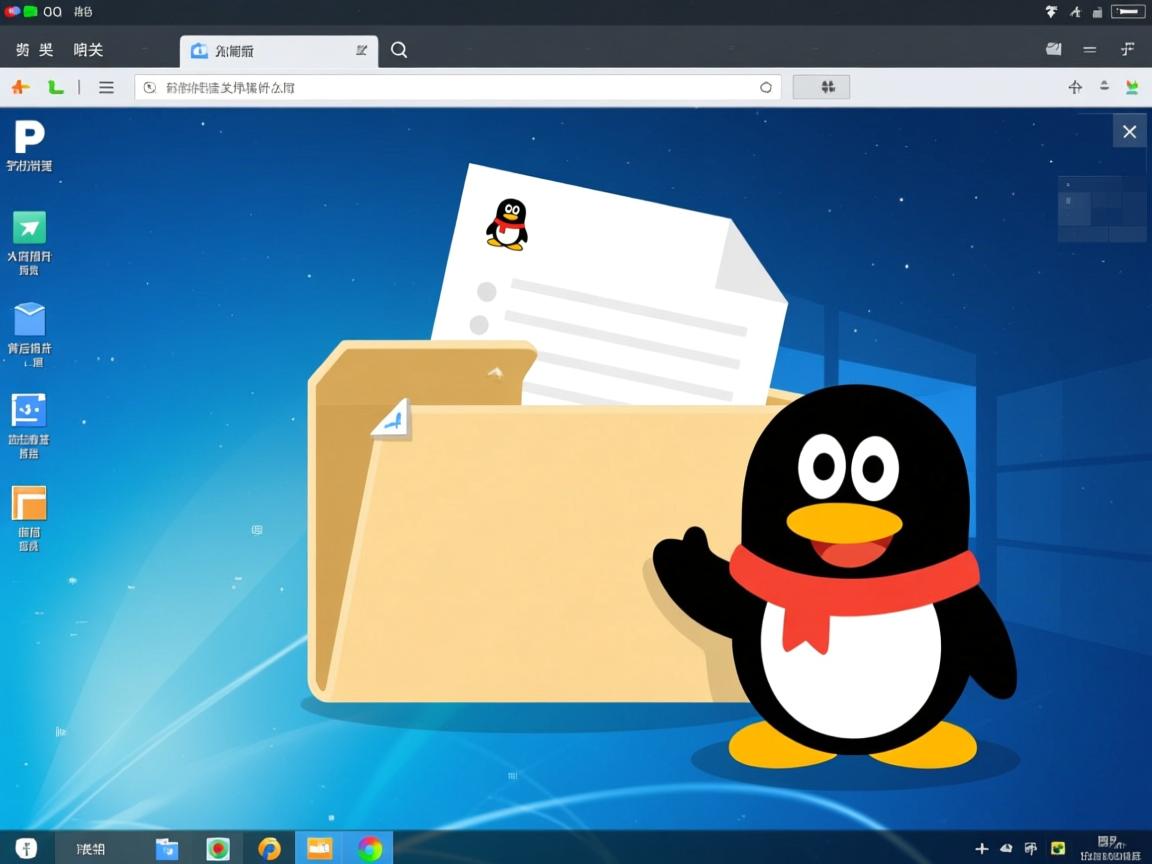Viewport: 1152px width, 864px height.
Task: Click the green icon in the toolbar
Action: tap(56, 87)
